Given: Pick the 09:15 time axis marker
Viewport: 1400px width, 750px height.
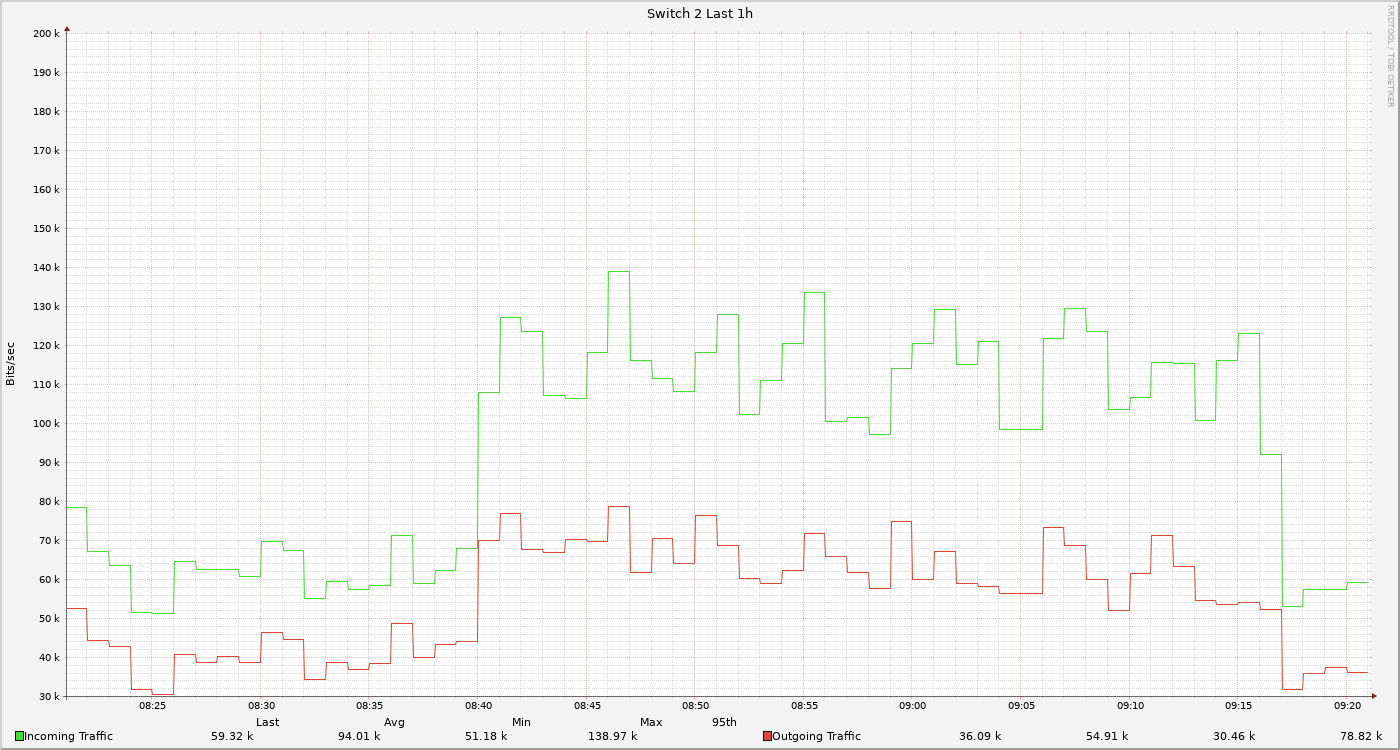Looking at the screenshot, I should (x=1238, y=706).
